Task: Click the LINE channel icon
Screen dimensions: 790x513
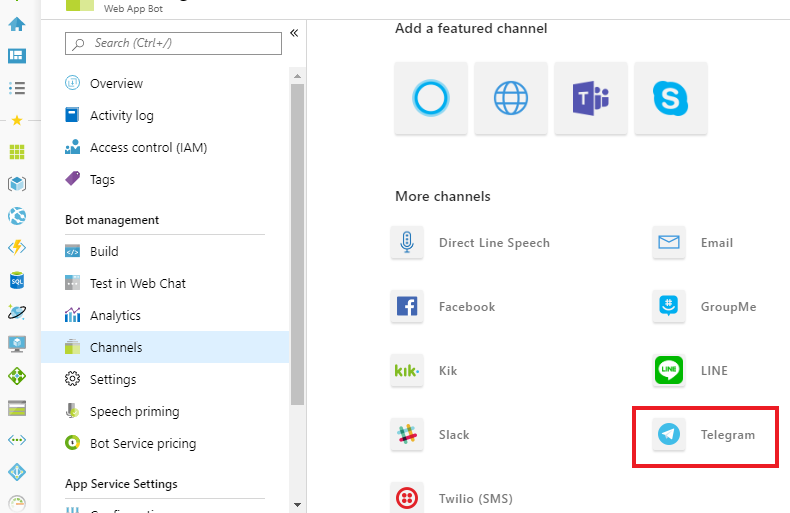Action: (x=669, y=370)
